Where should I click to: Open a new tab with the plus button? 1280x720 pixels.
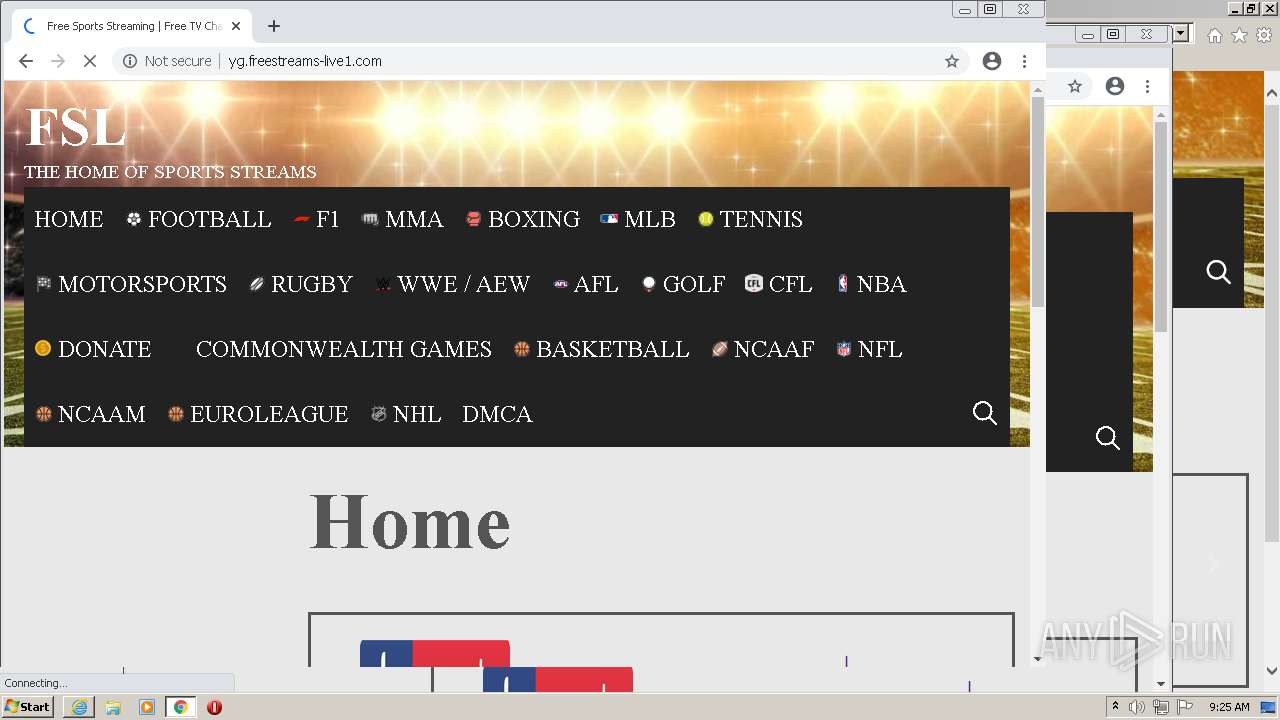274,26
